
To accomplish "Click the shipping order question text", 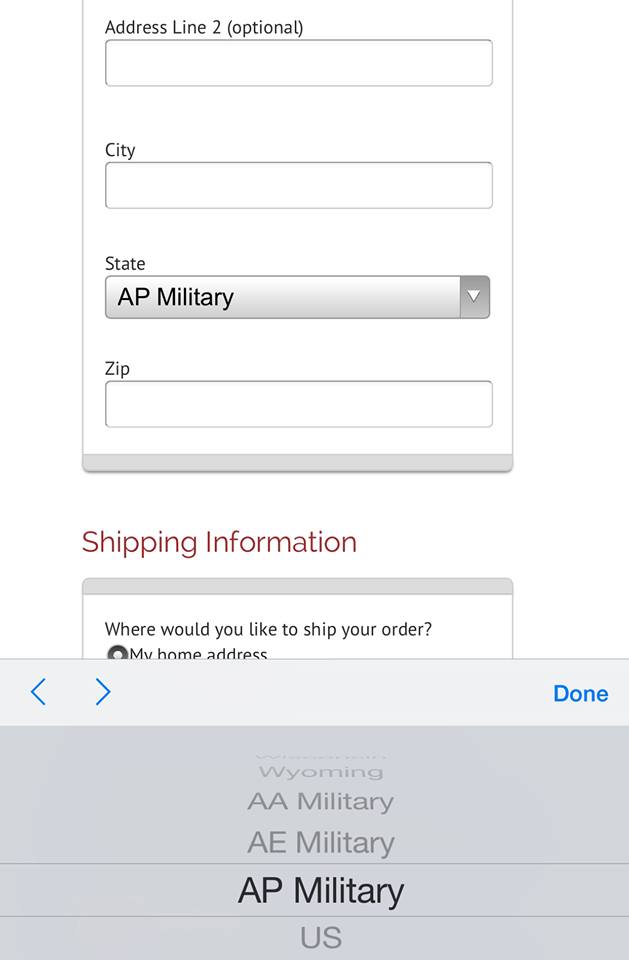I will click(268, 629).
